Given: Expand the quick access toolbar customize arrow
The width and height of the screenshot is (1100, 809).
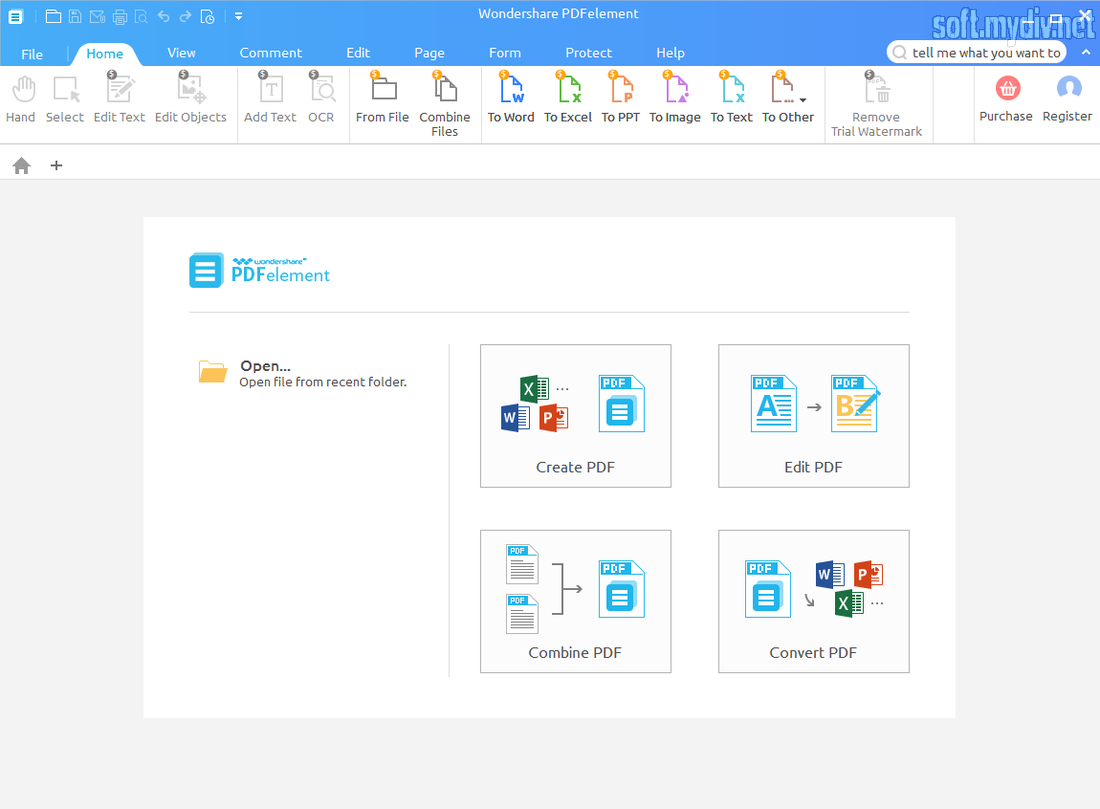Looking at the screenshot, I should coord(239,16).
